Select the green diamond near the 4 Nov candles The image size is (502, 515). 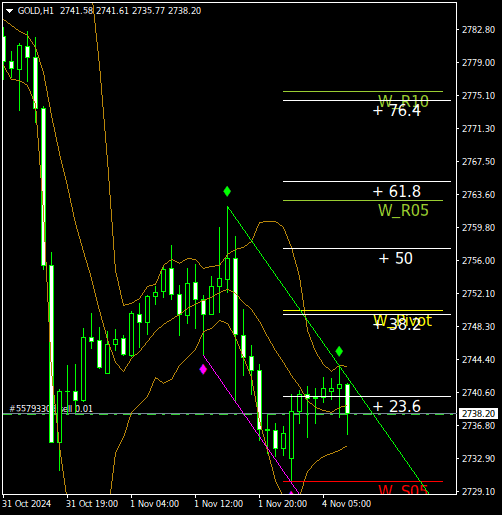click(339, 351)
